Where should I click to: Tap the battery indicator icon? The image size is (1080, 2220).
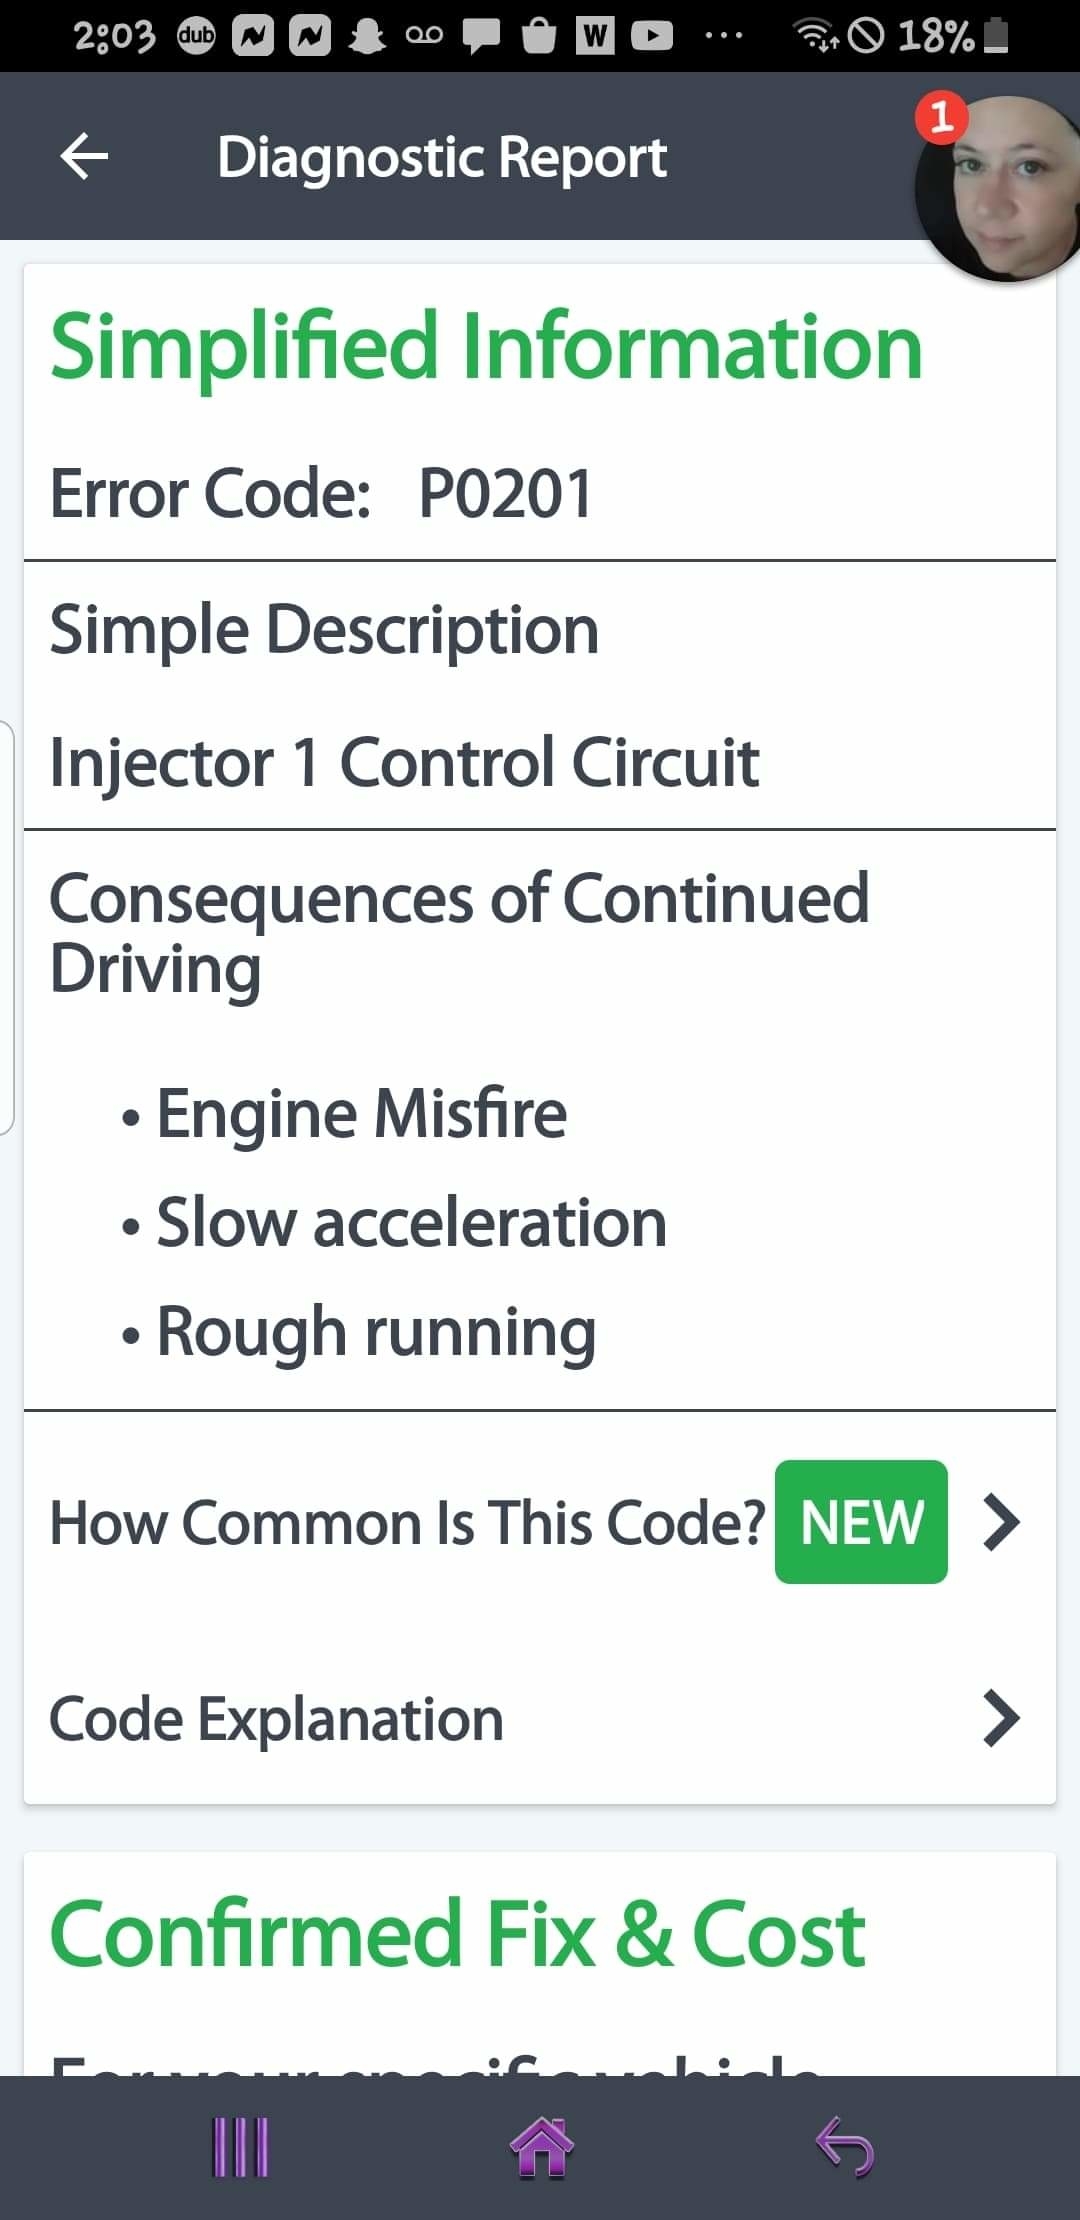pos(996,37)
